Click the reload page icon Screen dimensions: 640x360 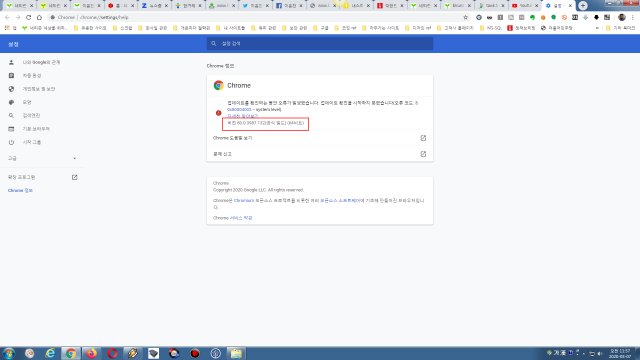coord(29,17)
